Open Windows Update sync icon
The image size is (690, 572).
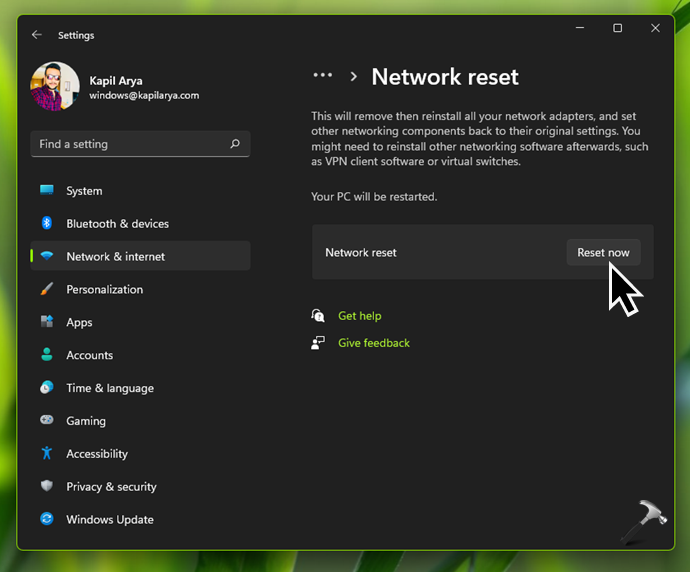click(47, 520)
